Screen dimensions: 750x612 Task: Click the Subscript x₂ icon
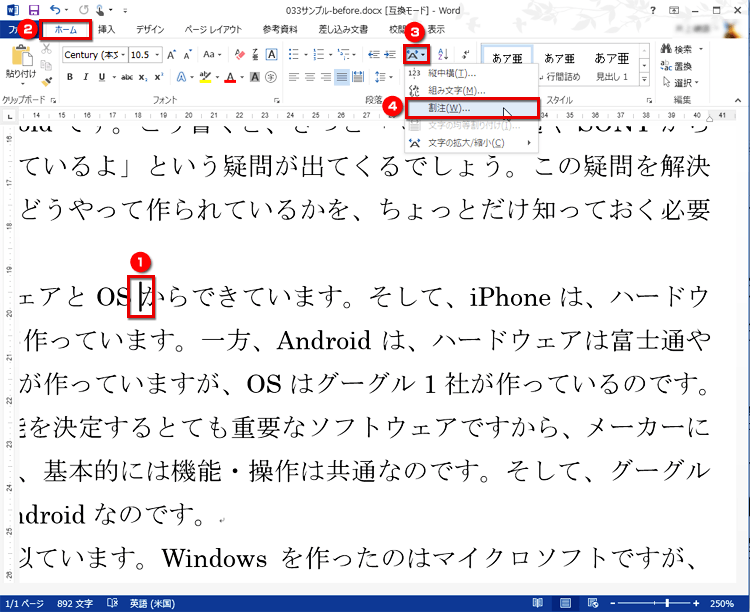(143, 77)
